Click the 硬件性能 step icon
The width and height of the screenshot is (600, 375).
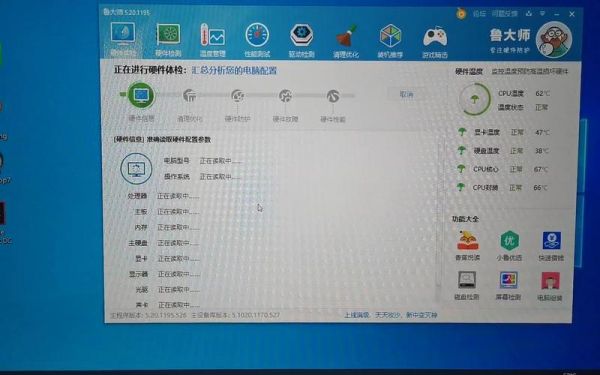pos(333,96)
